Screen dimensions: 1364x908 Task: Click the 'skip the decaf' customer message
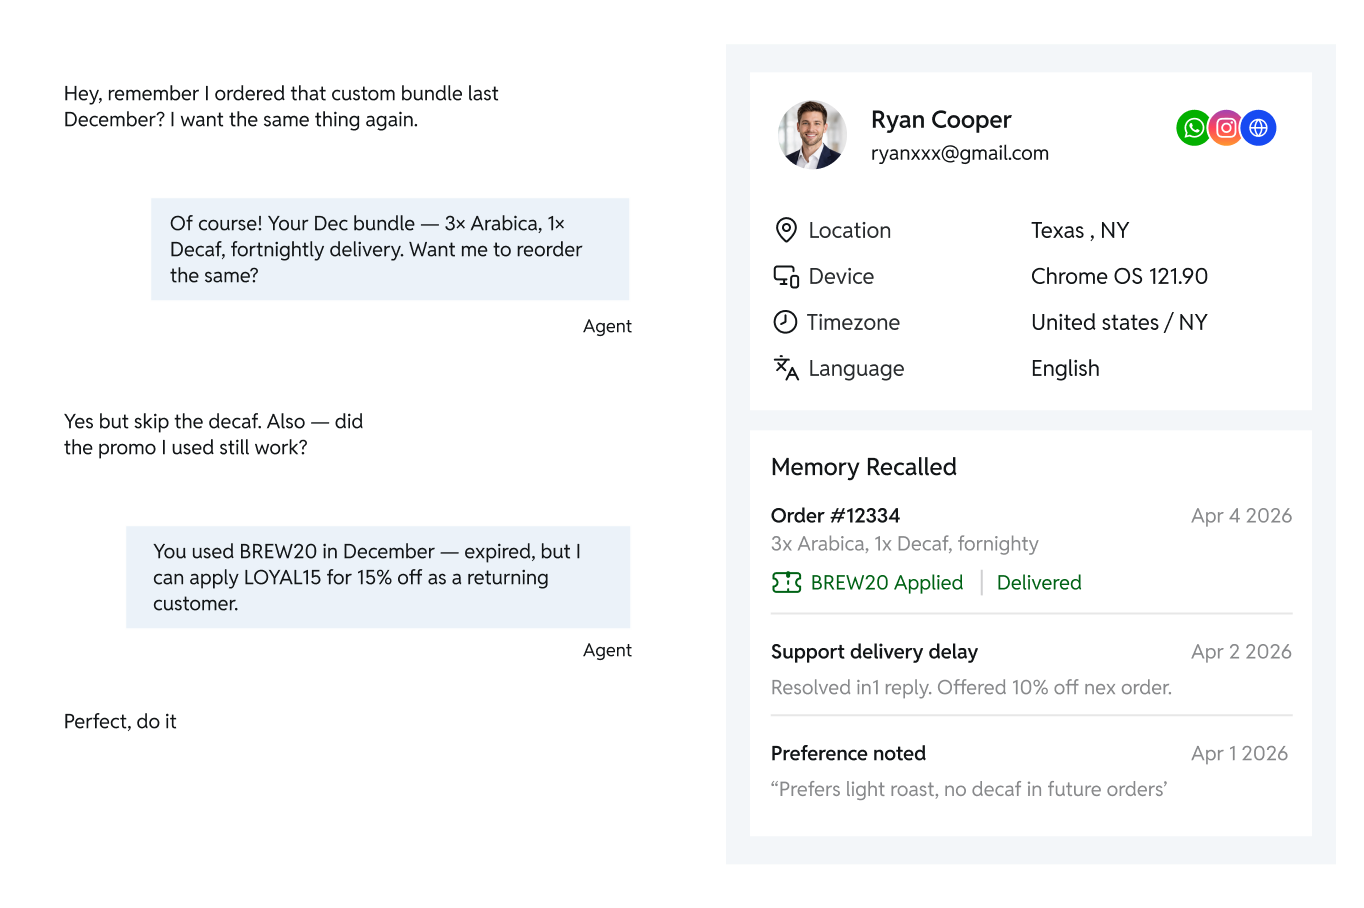[216, 434]
